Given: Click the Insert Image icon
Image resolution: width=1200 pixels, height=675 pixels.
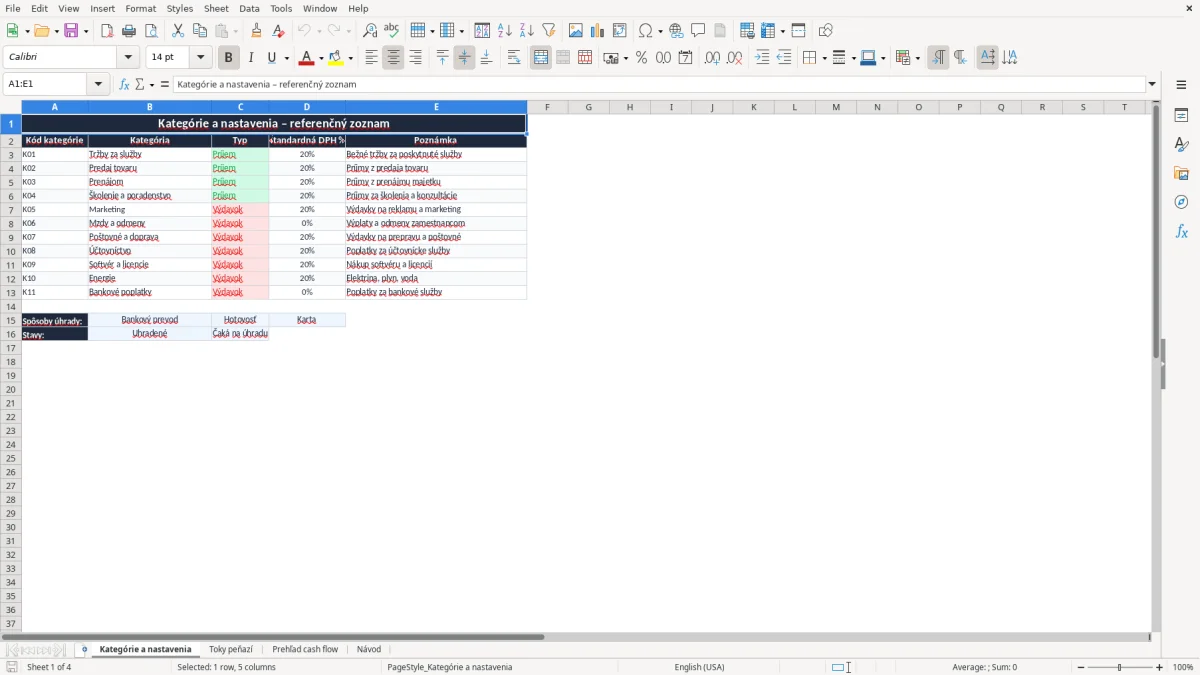Looking at the screenshot, I should [576, 31].
